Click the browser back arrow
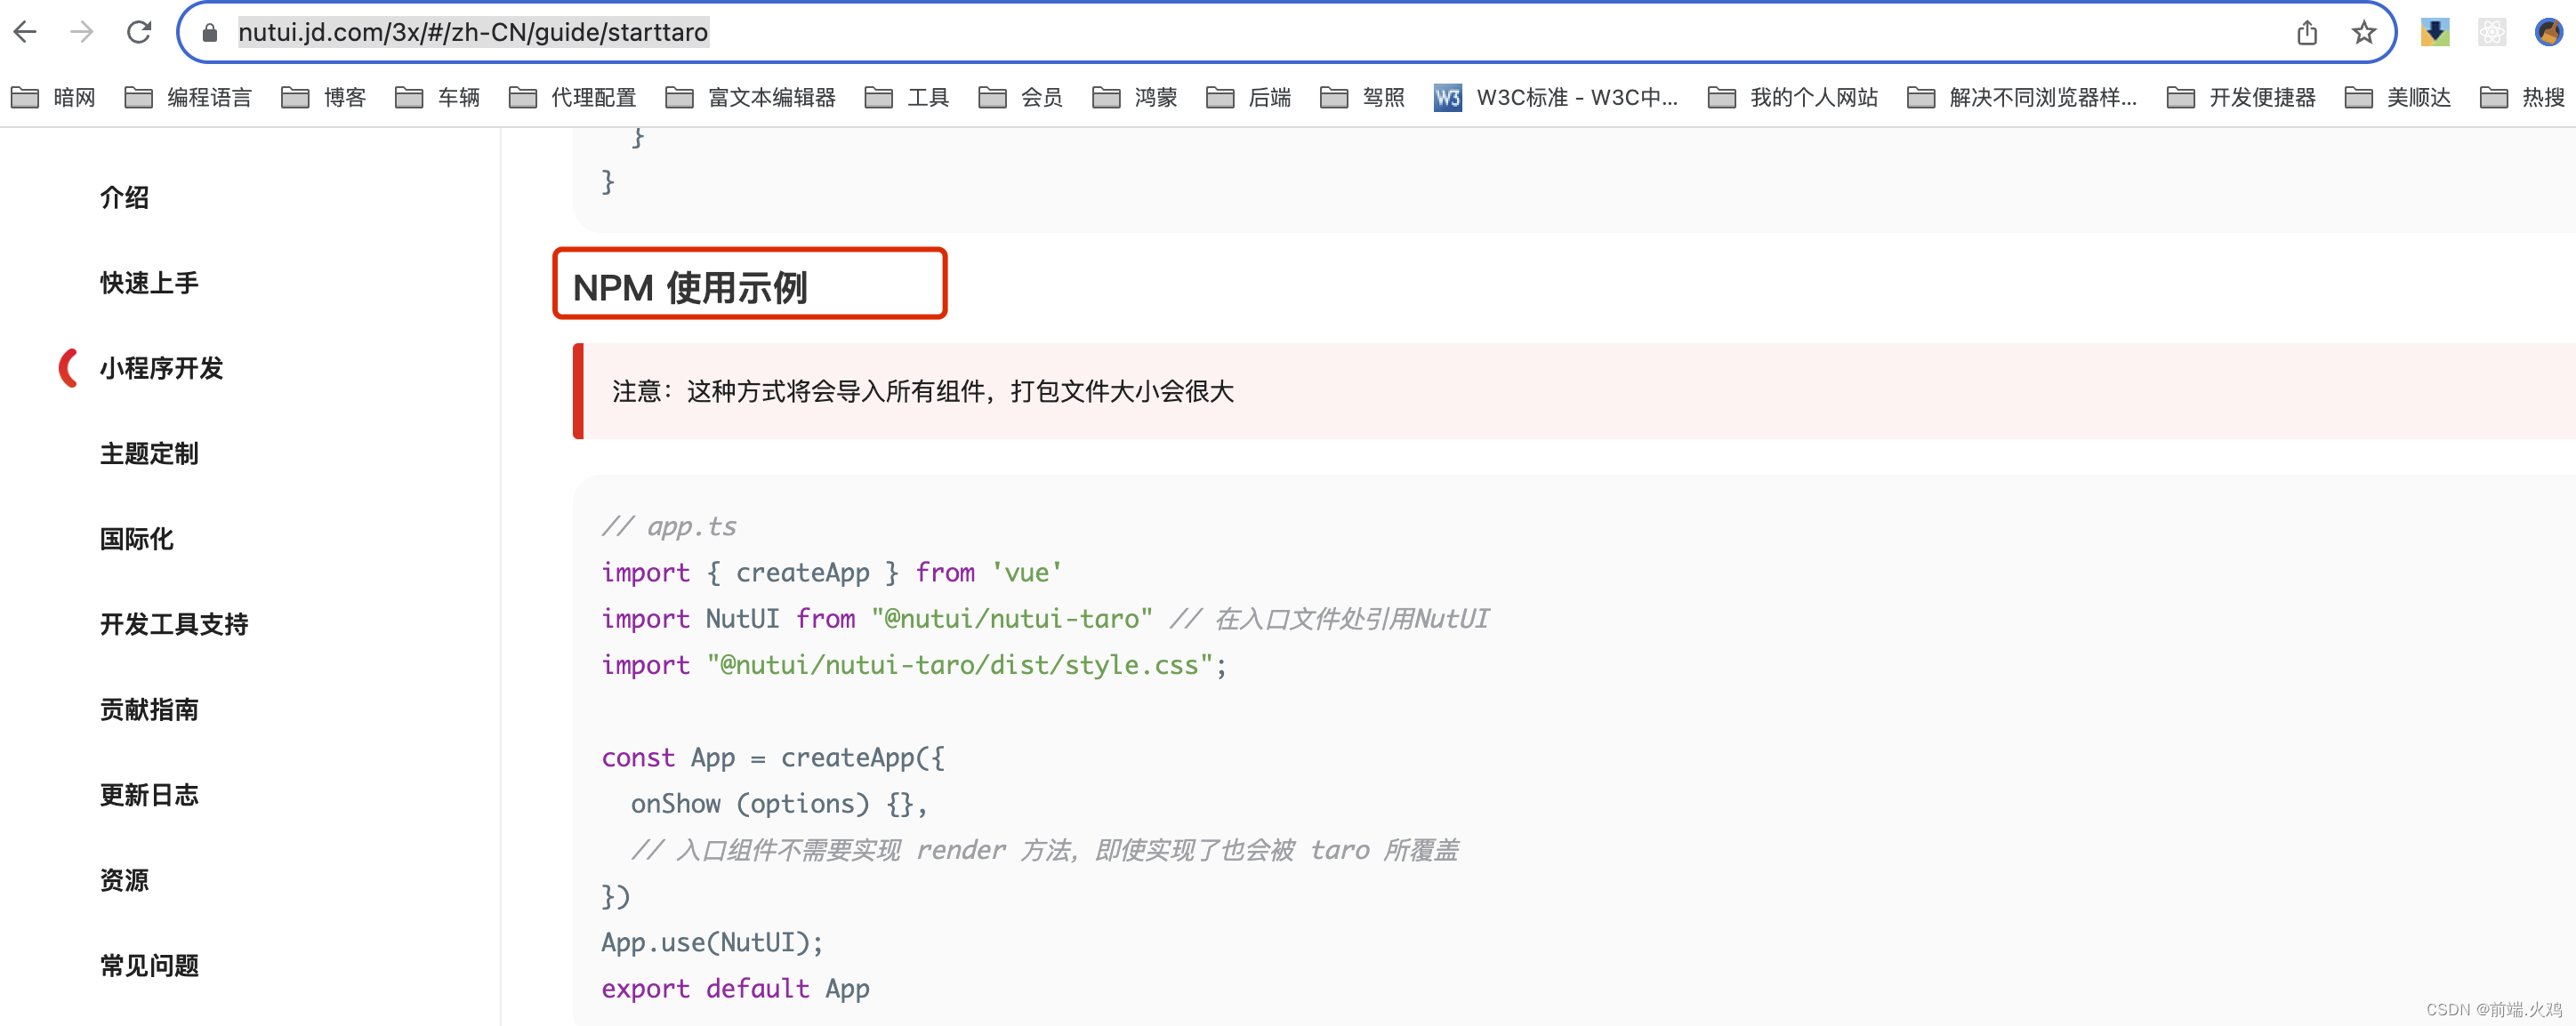The image size is (2576, 1026). (26, 32)
